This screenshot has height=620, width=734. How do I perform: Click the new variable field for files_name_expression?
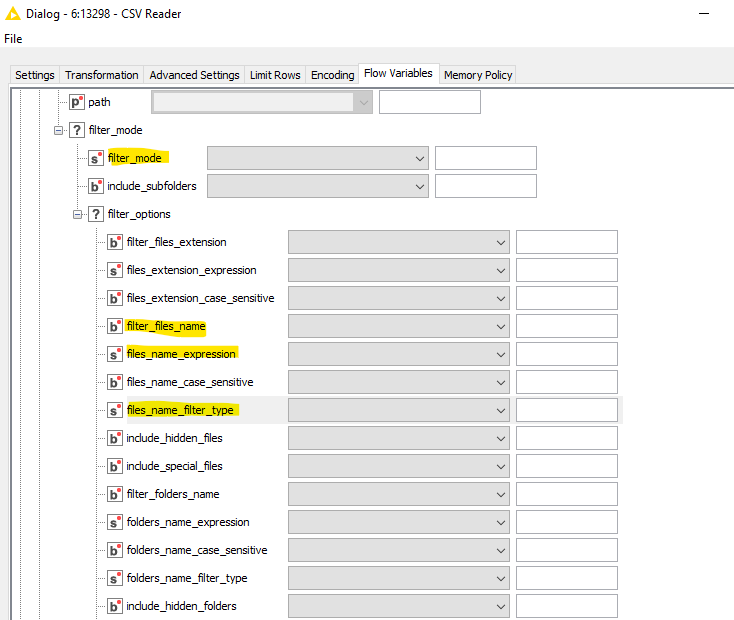(x=567, y=354)
